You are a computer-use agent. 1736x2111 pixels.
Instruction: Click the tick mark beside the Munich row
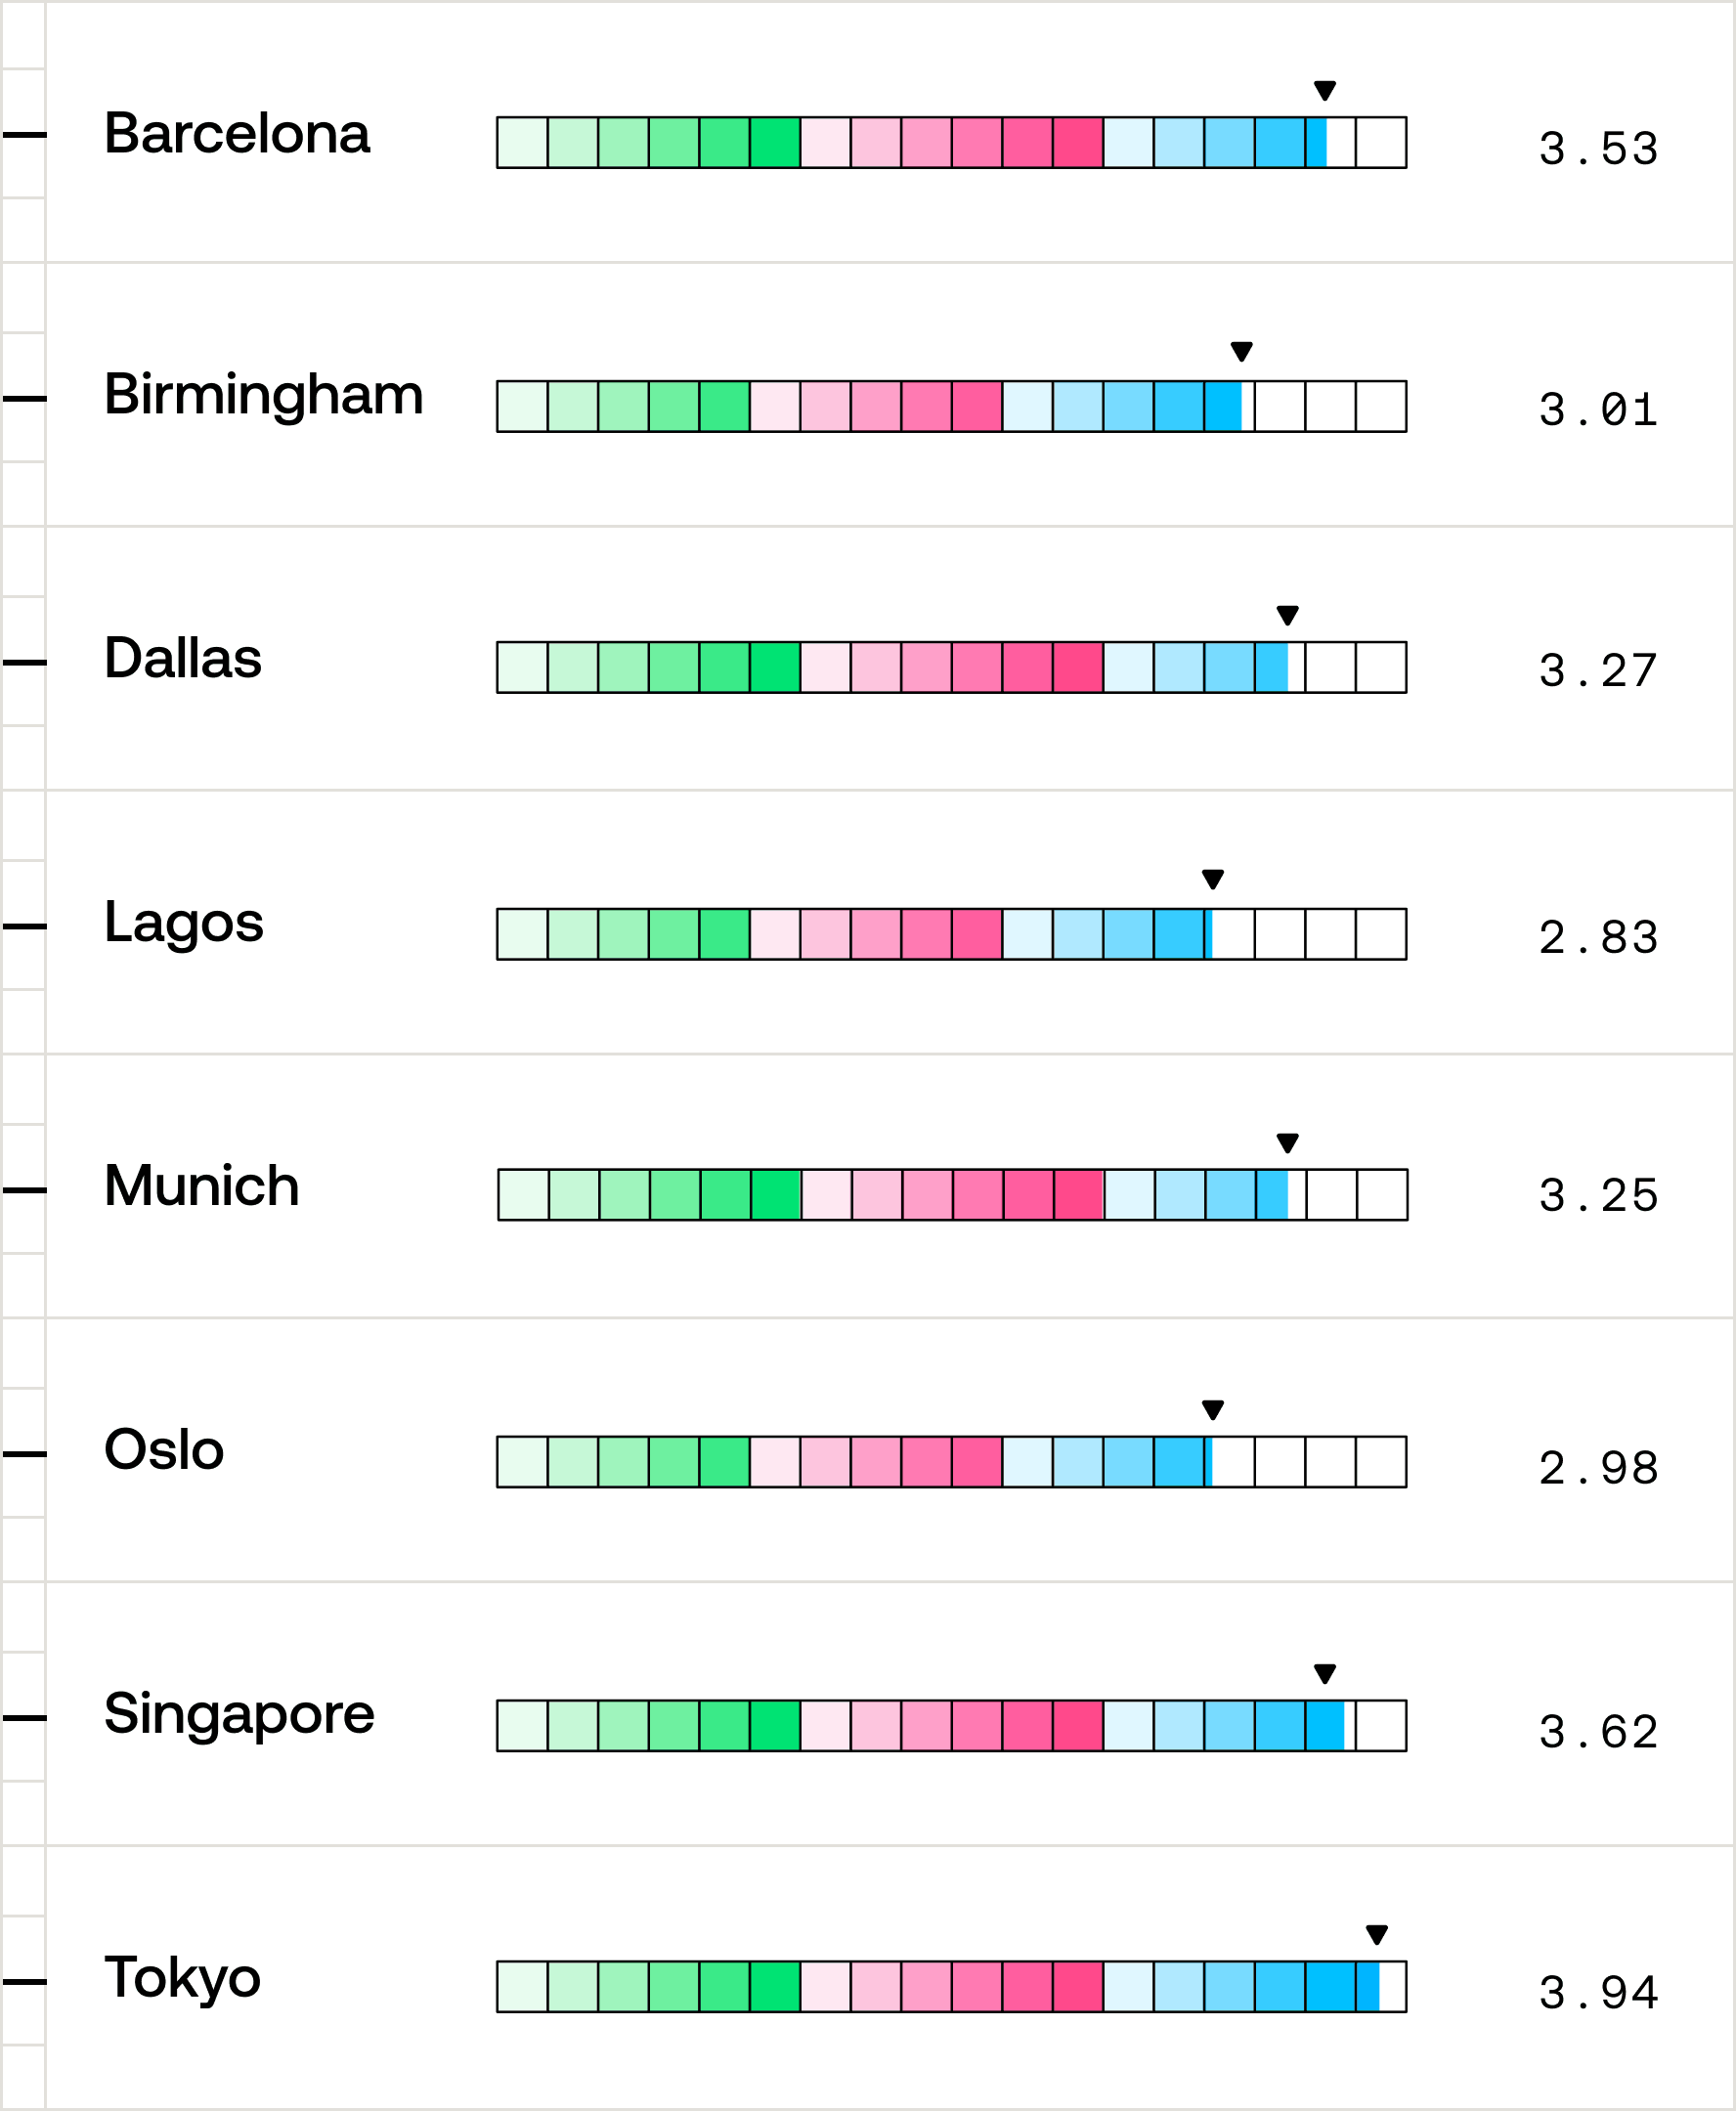24,1190
